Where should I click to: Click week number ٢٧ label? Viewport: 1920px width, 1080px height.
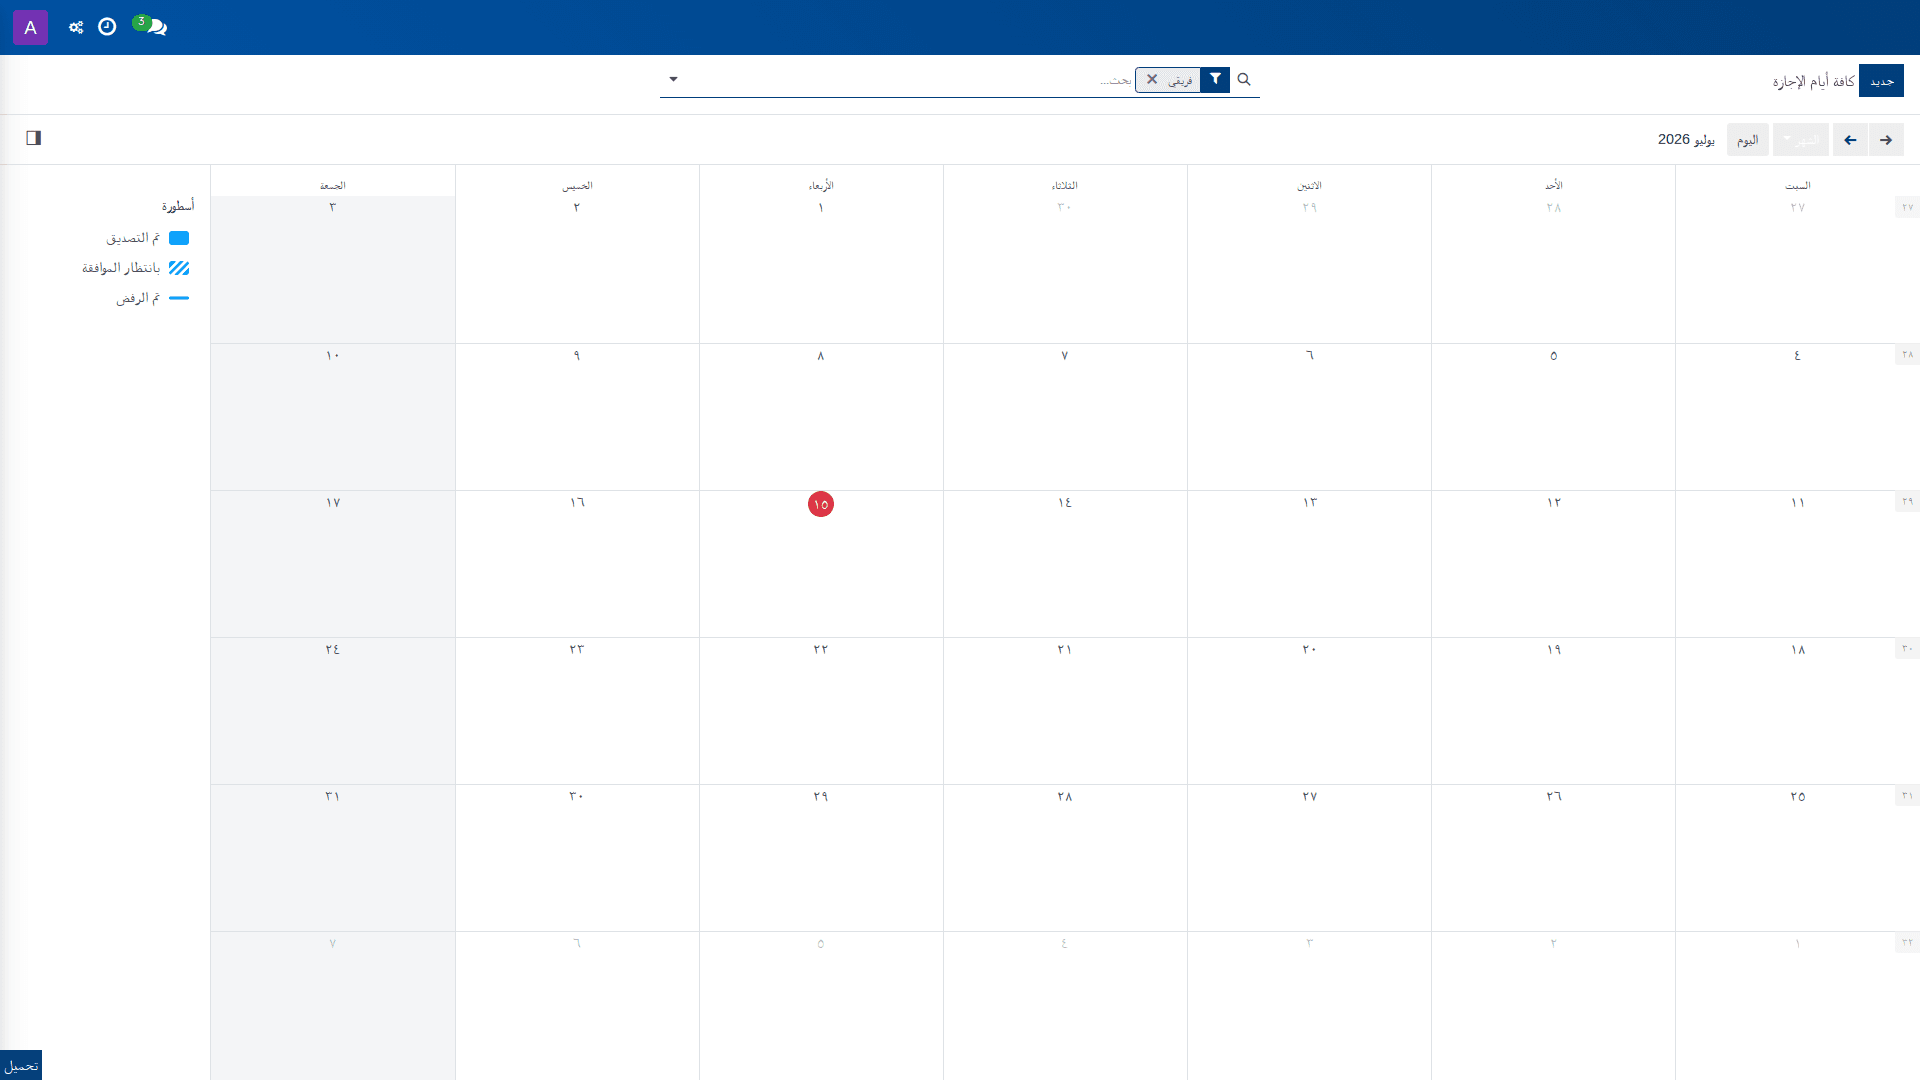click(x=1907, y=207)
